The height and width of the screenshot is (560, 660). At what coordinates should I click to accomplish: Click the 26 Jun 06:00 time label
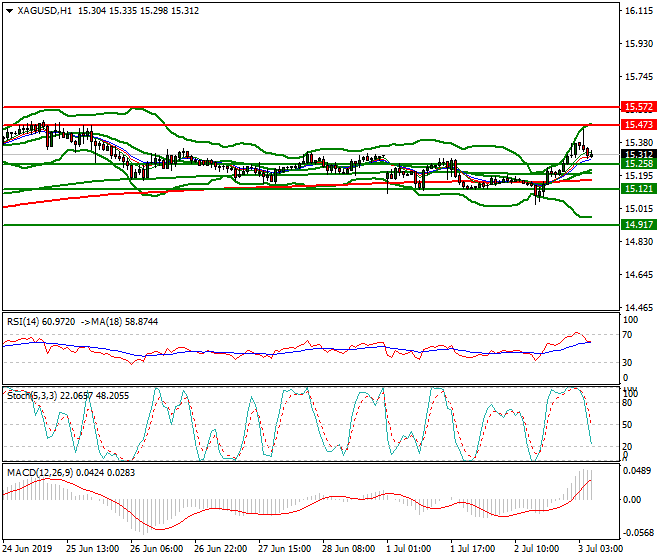coord(157,549)
